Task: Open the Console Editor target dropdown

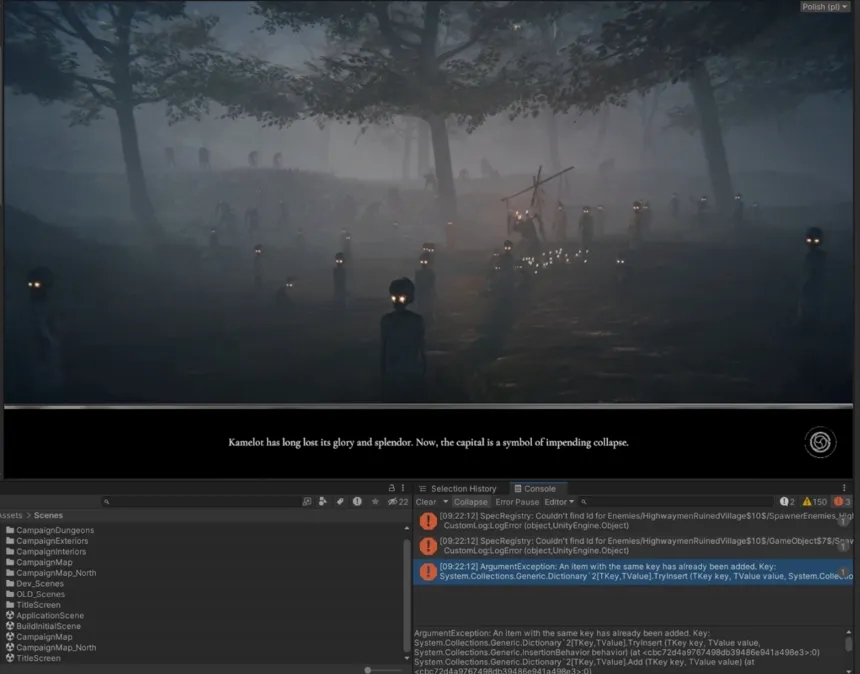Action: (x=559, y=502)
